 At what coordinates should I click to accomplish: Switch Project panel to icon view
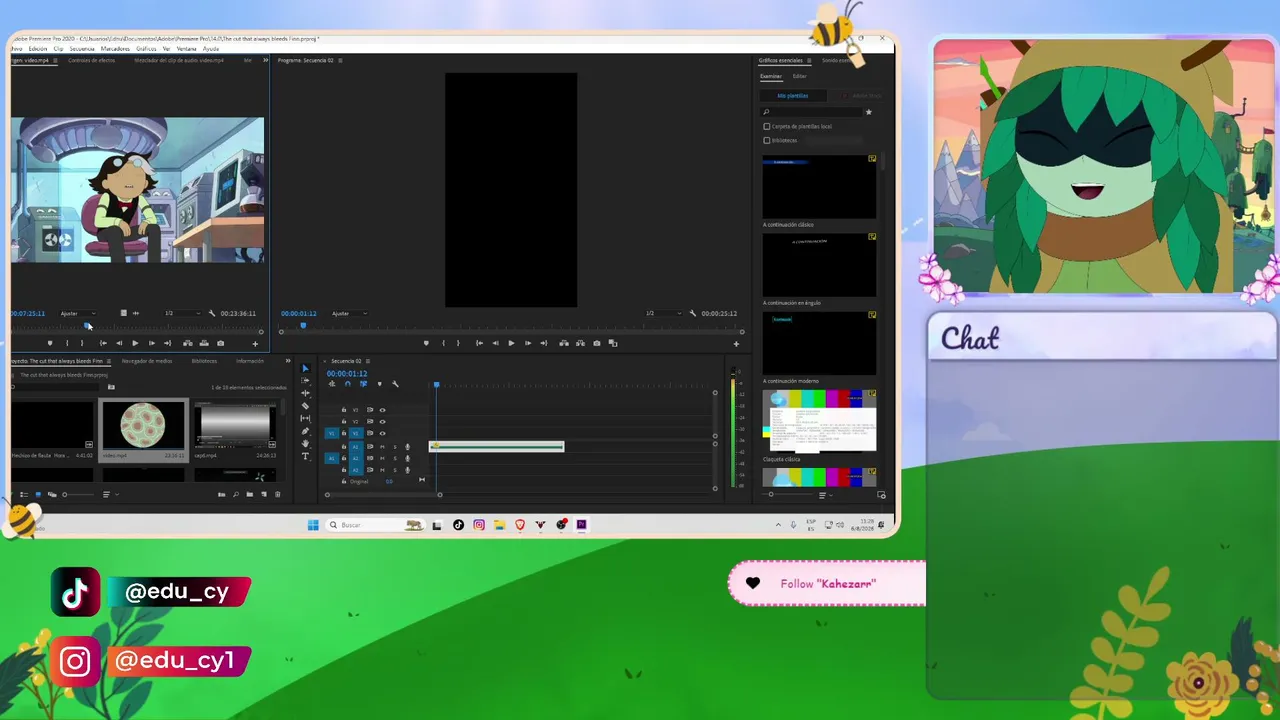pyautogui.click(x=39, y=494)
